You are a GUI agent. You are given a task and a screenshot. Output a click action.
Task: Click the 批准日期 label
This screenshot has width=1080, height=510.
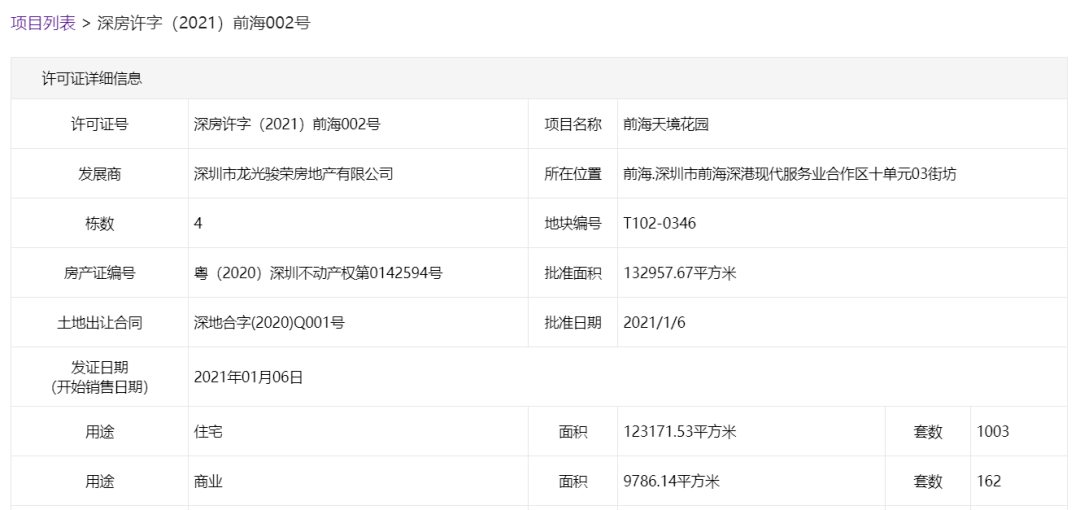pos(572,323)
